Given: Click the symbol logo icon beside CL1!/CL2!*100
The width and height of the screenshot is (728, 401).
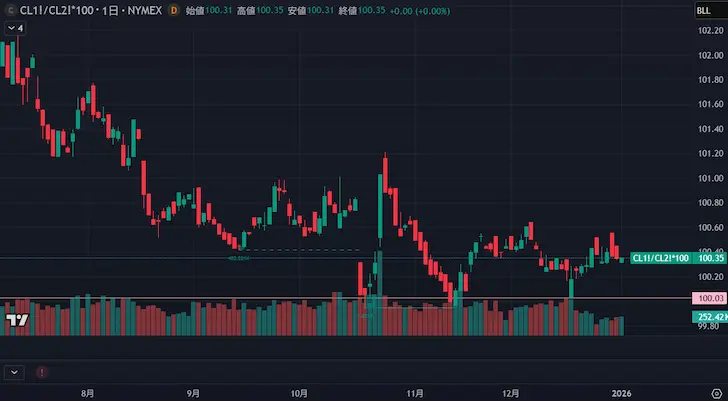Looking at the screenshot, I should click(x=11, y=10).
